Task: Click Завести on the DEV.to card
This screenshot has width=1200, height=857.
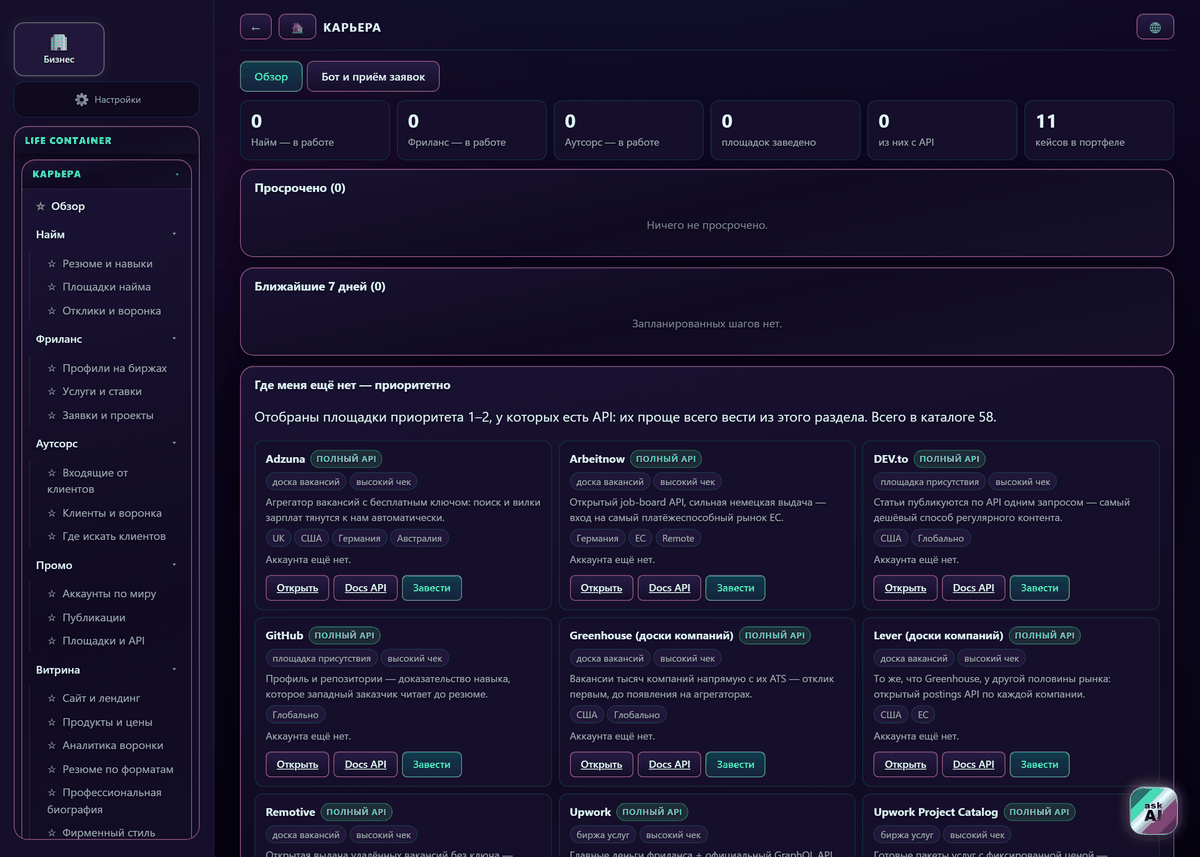Action: coord(1039,588)
